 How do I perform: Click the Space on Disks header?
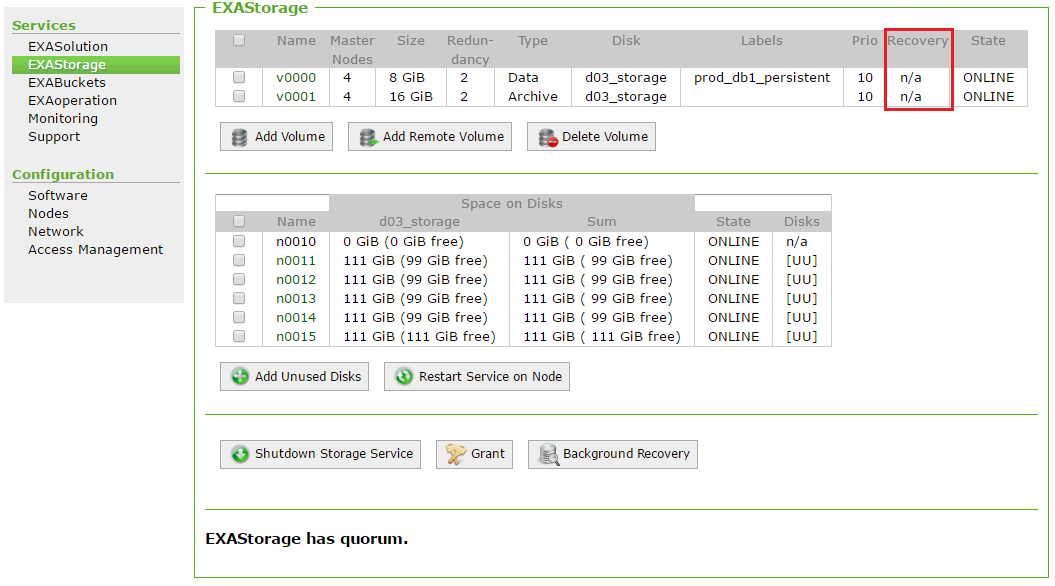(512, 204)
